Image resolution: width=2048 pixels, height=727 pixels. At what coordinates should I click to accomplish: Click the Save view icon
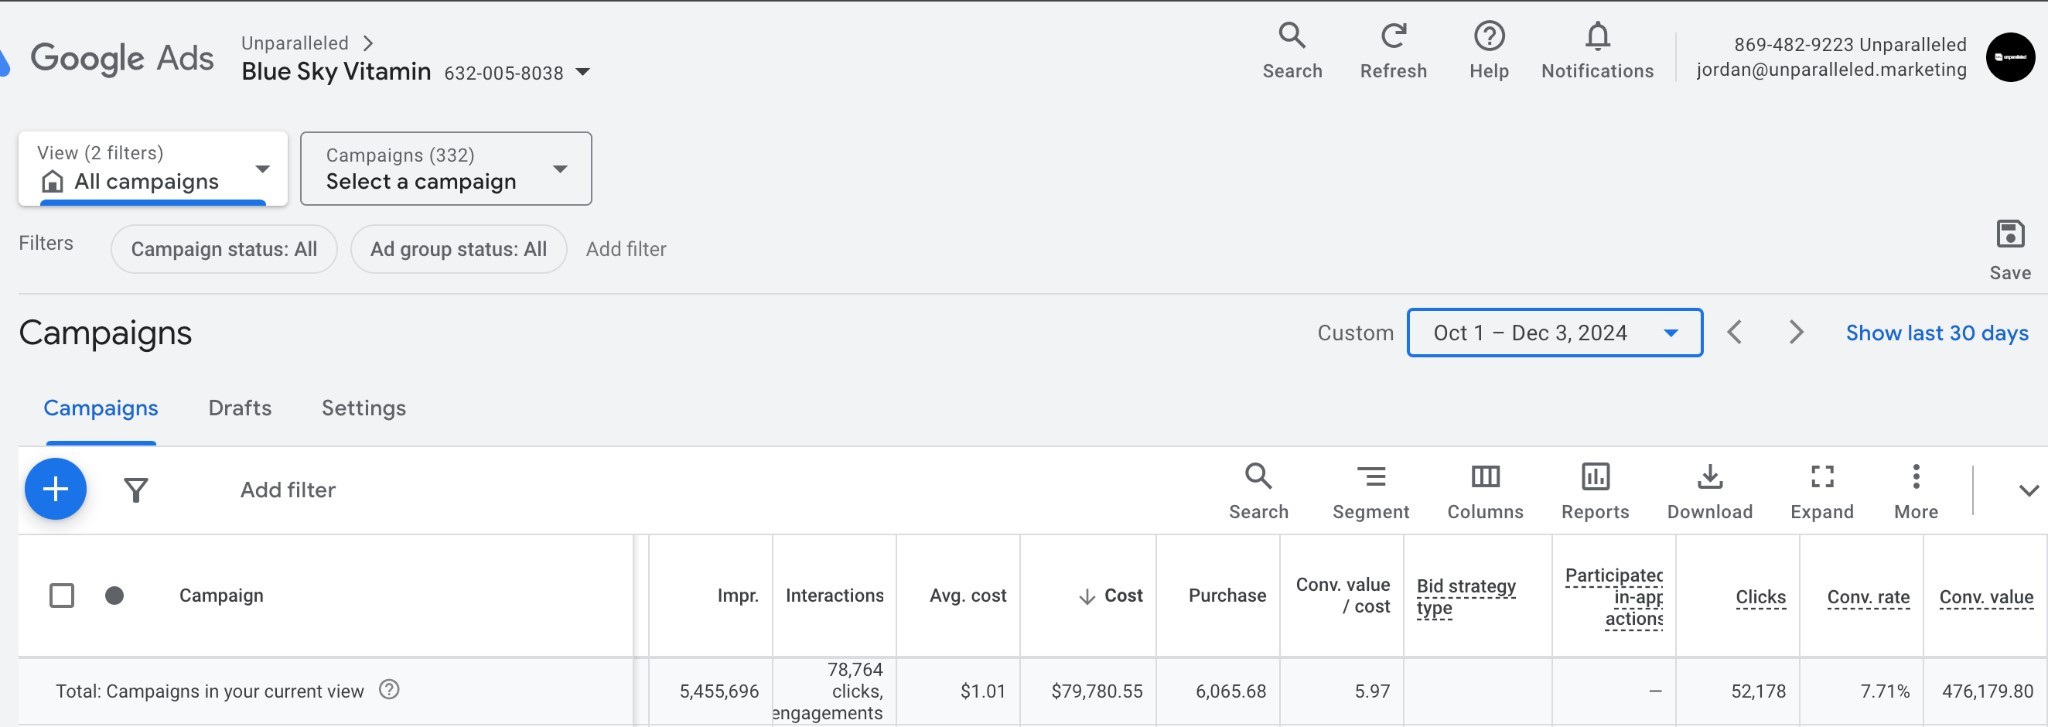coord(2010,235)
